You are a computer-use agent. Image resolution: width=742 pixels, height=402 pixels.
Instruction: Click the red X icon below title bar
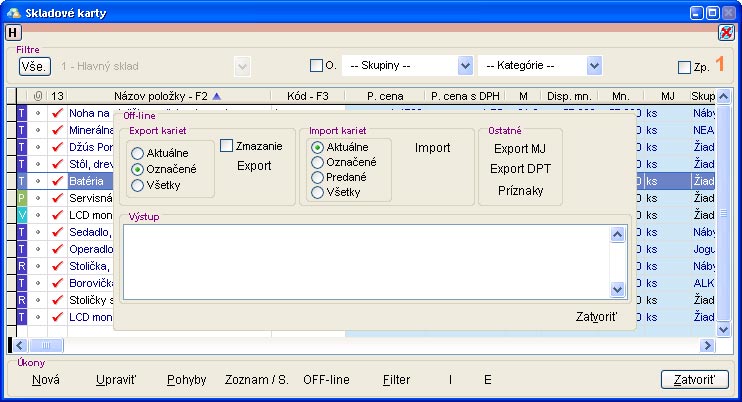pyautogui.click(x=726, y=33)
